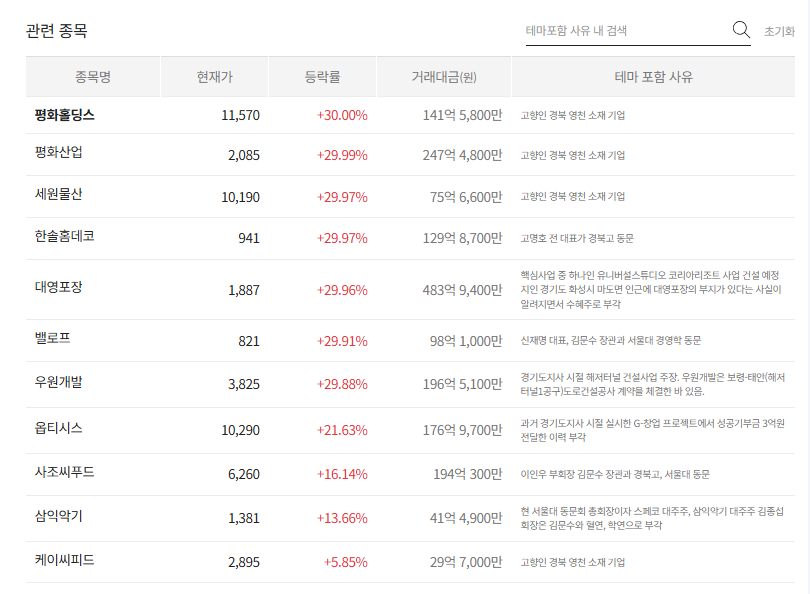Click the +16.14% change rate
810x594 pixels.
coord(342,474)
